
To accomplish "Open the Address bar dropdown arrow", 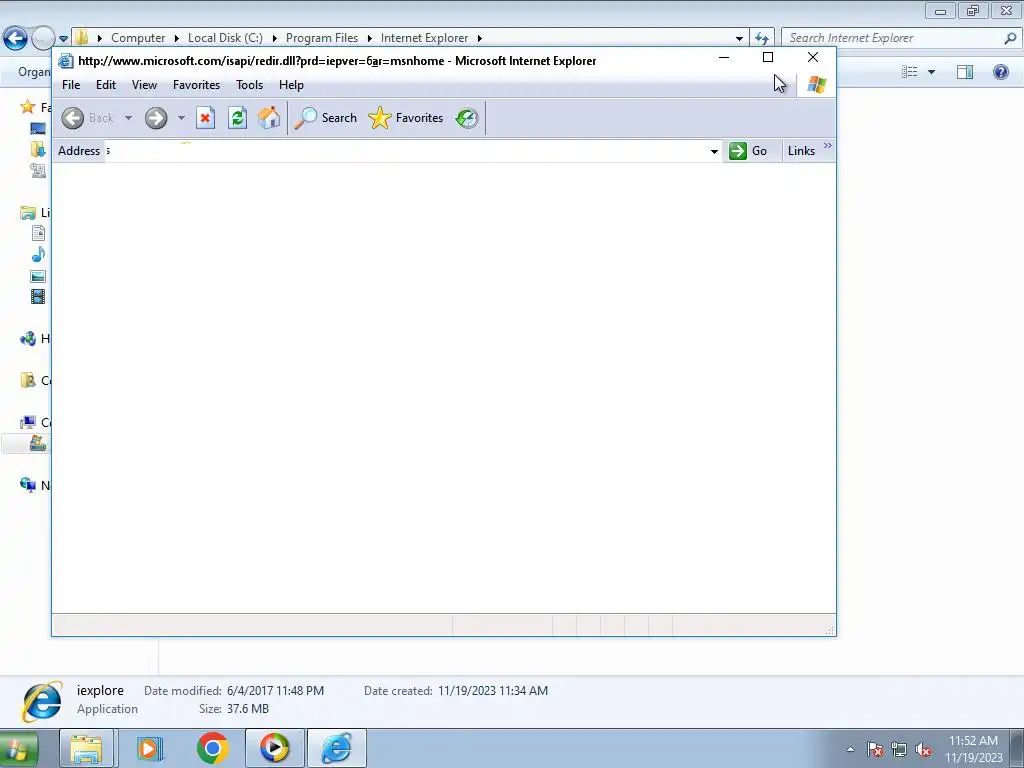I will [x=714, y=152].
